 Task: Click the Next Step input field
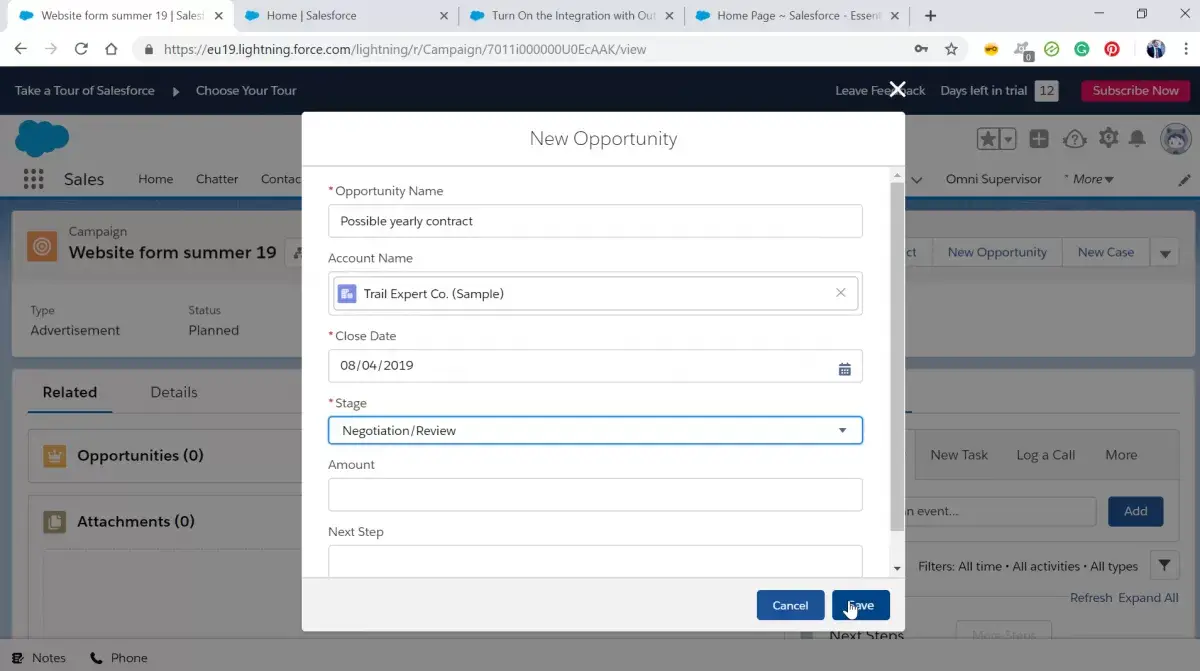tap(595, 560)
